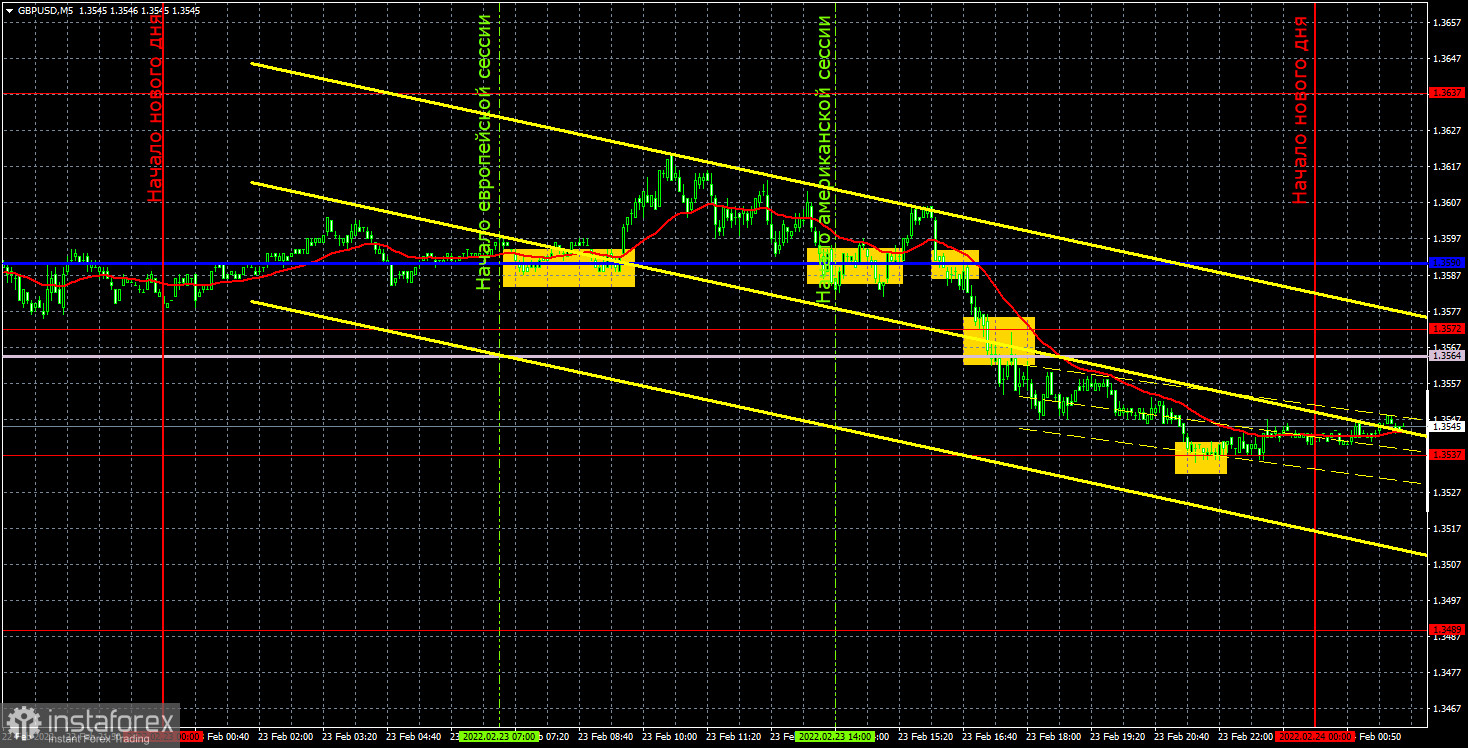Click the 23 Feb 15:20 time label
This screenshot has height=748, width=1468.
(x=925, y=736)
